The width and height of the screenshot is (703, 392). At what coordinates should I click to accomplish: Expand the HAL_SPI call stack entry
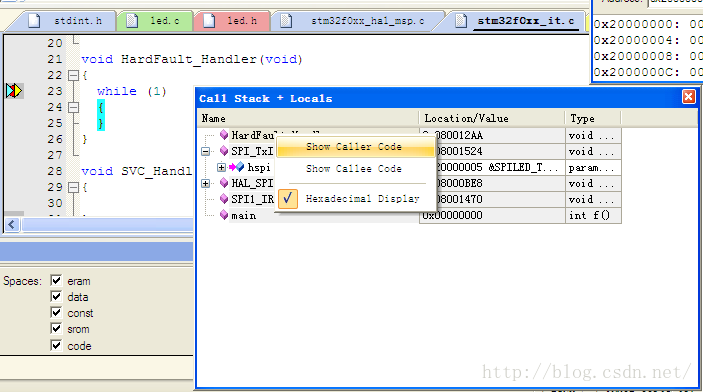pyautogui.click(x=205, y=183)
